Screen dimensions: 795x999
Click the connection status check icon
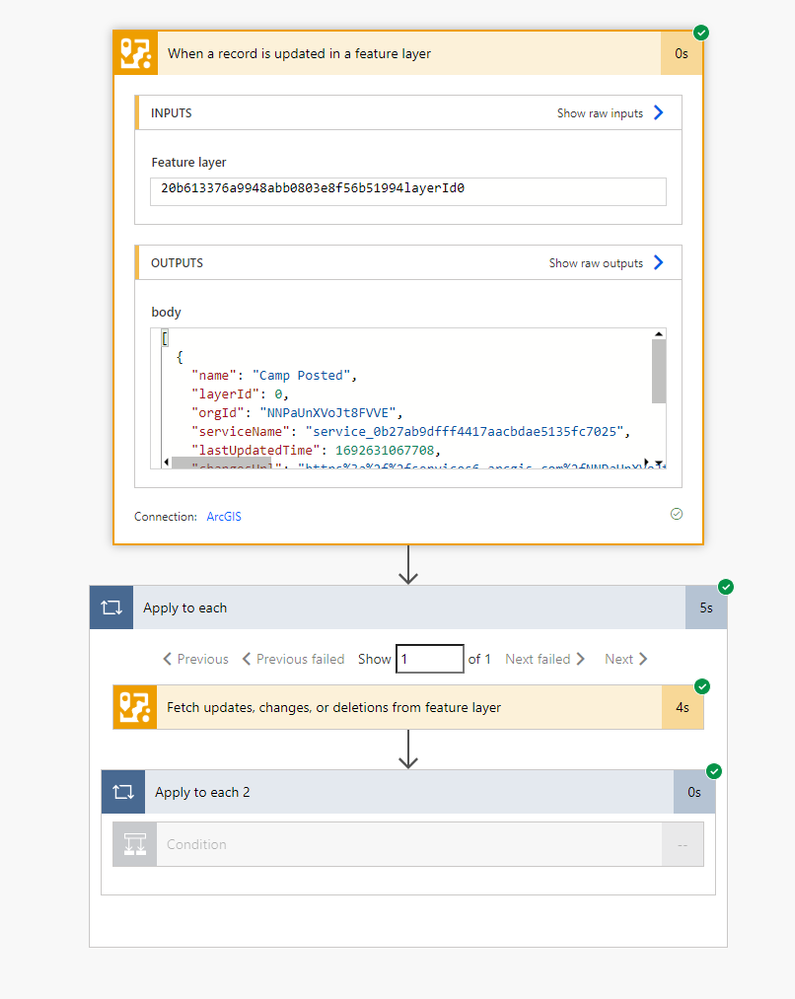[676, 514]
